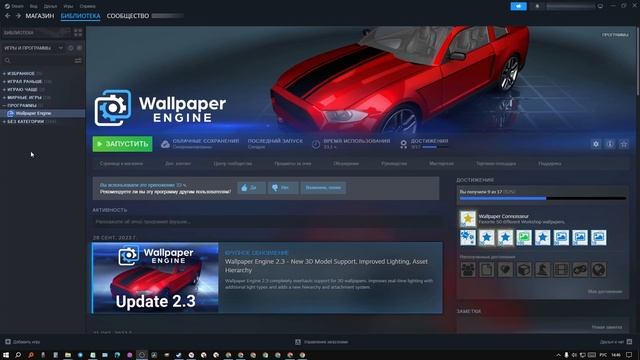This screenshot has width=640, height=360.
Task: Click the add game button at bottom left
Action: click(22, 342)
